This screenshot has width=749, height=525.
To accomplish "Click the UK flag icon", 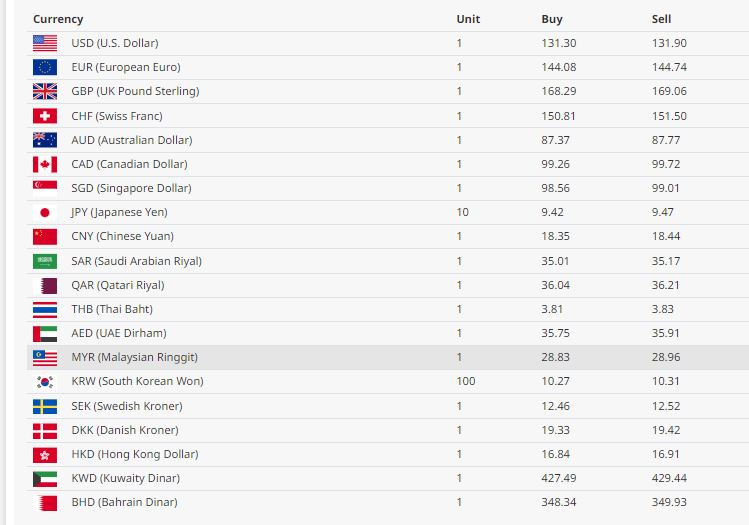I will (45, 91).
